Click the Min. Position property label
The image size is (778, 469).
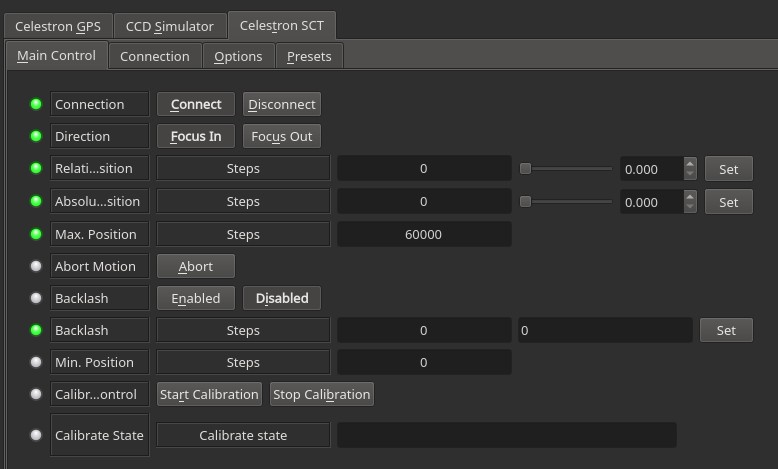pos(100,363)
